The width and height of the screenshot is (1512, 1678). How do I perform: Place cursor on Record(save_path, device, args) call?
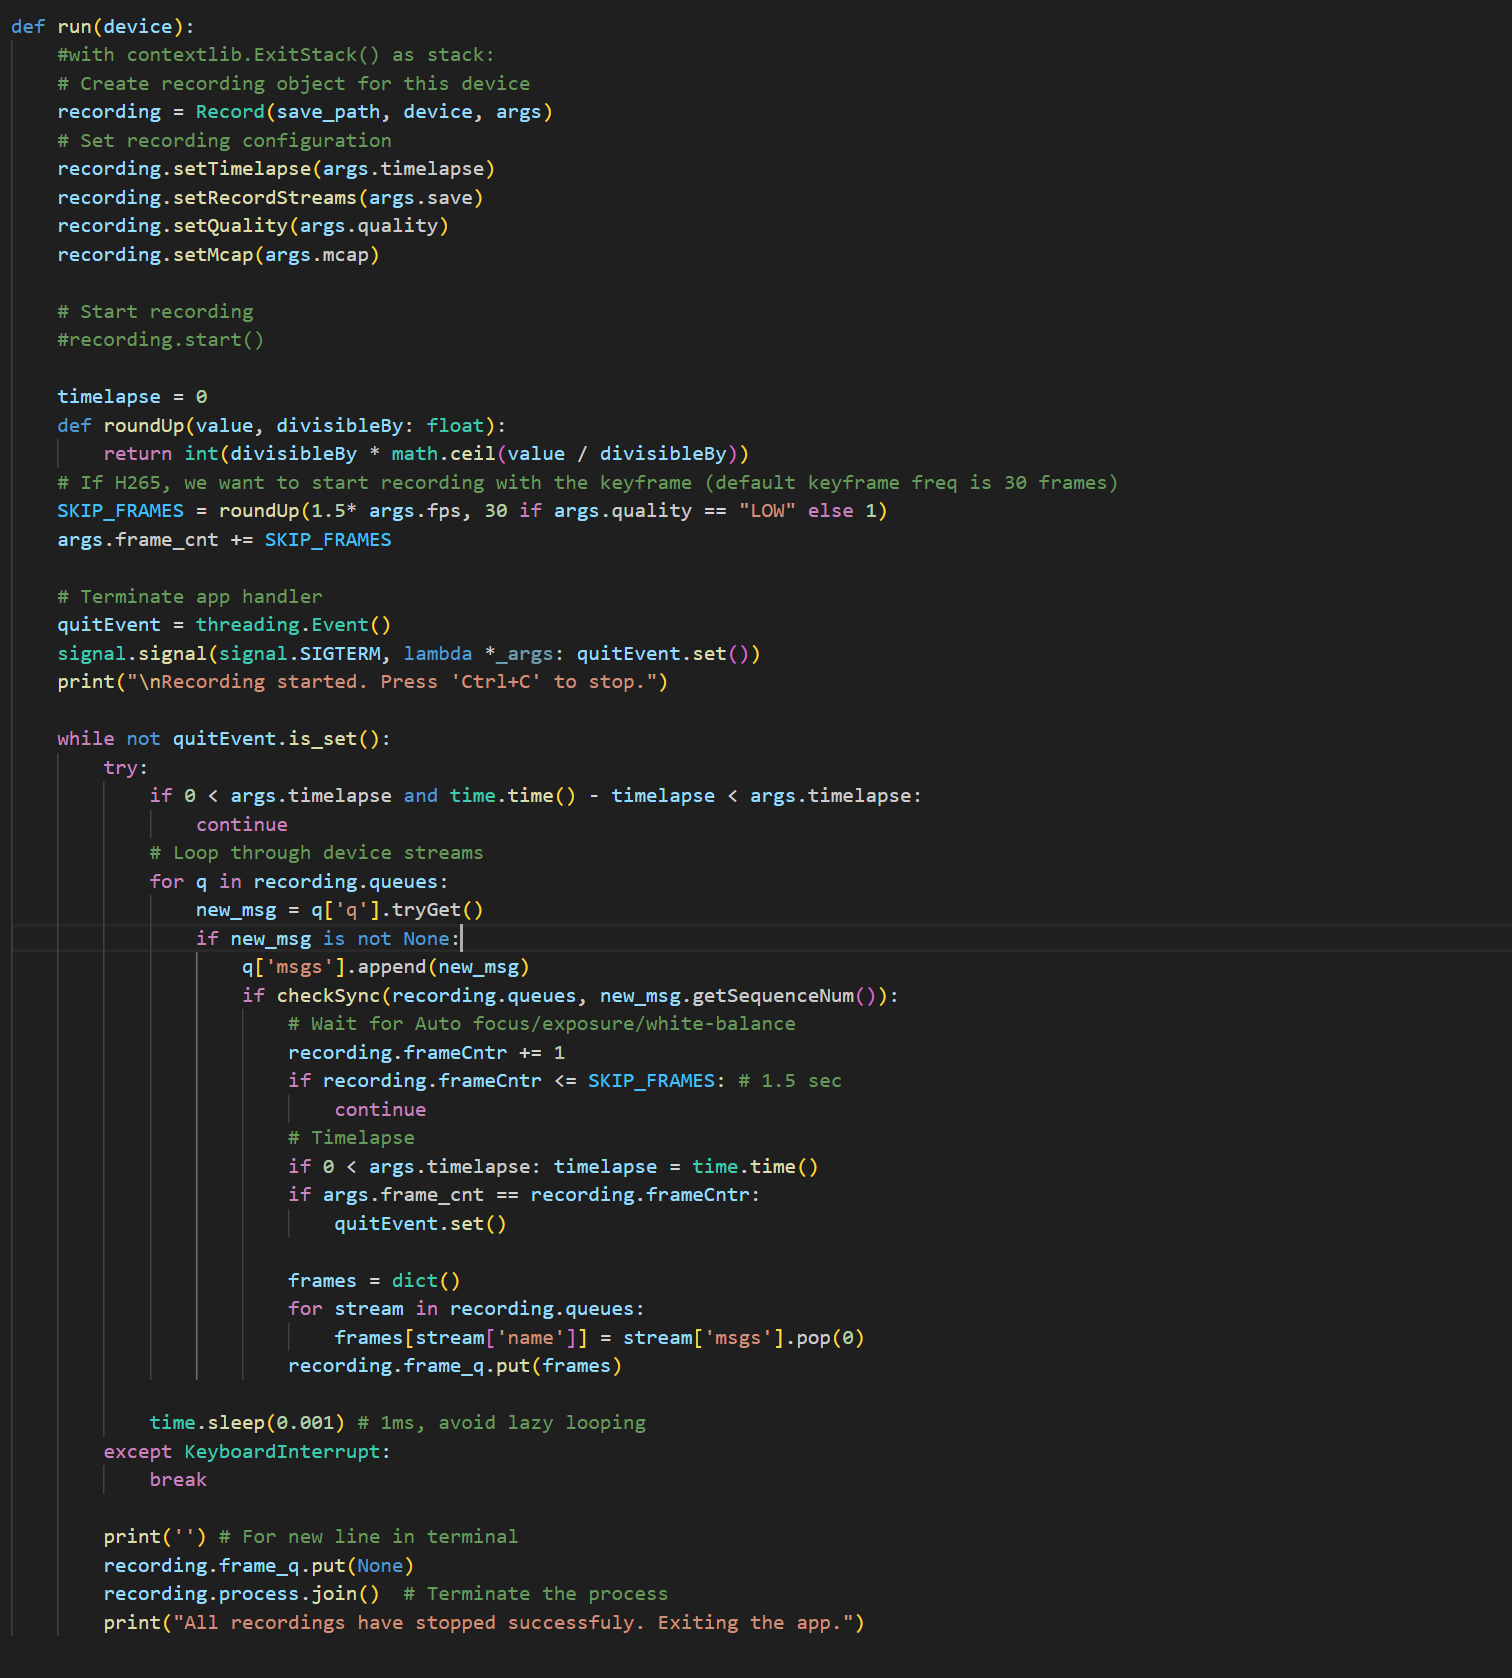pyautogui.click(x=373, y=112)
